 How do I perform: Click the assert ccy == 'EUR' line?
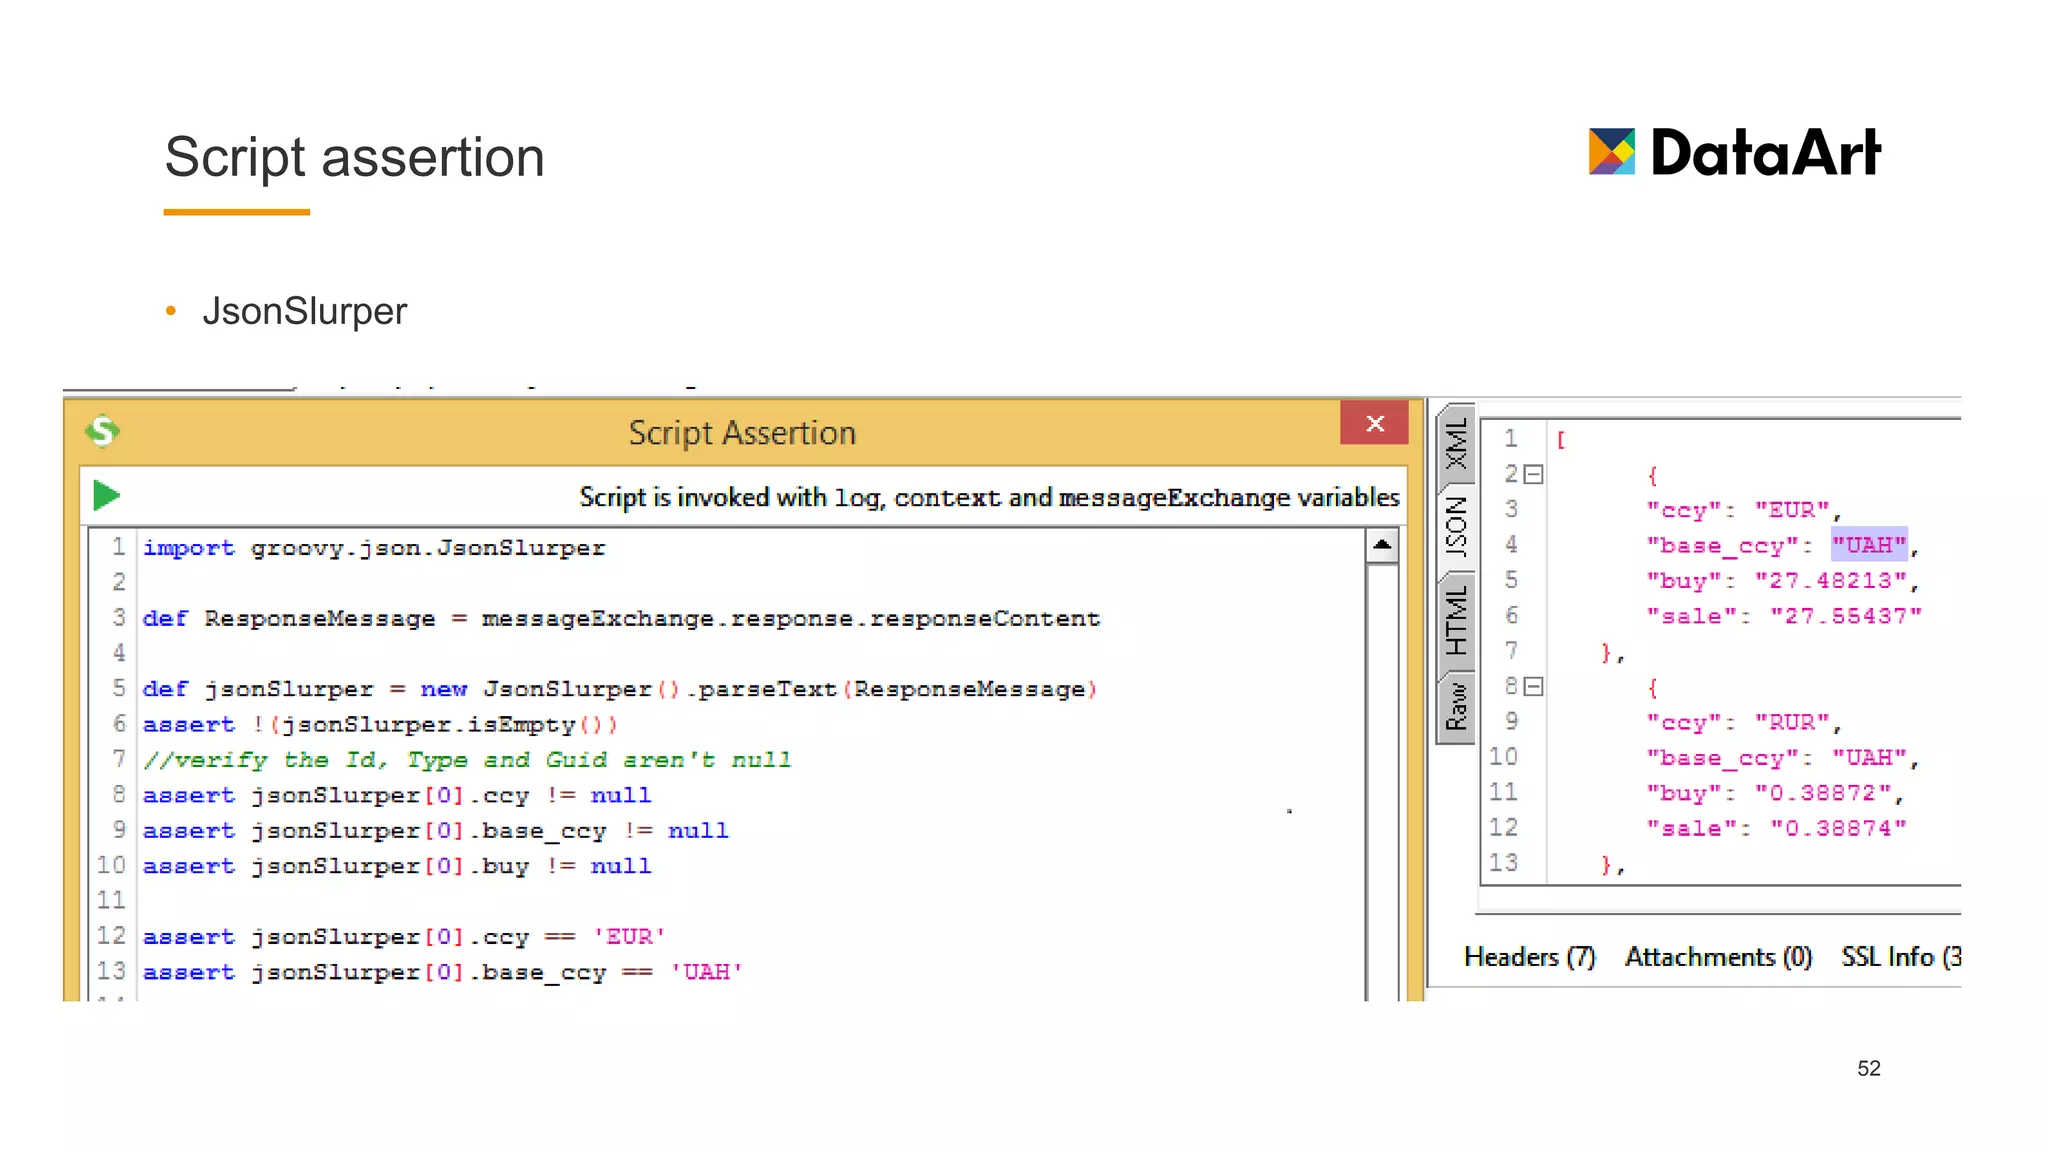(x=404, y=937)
